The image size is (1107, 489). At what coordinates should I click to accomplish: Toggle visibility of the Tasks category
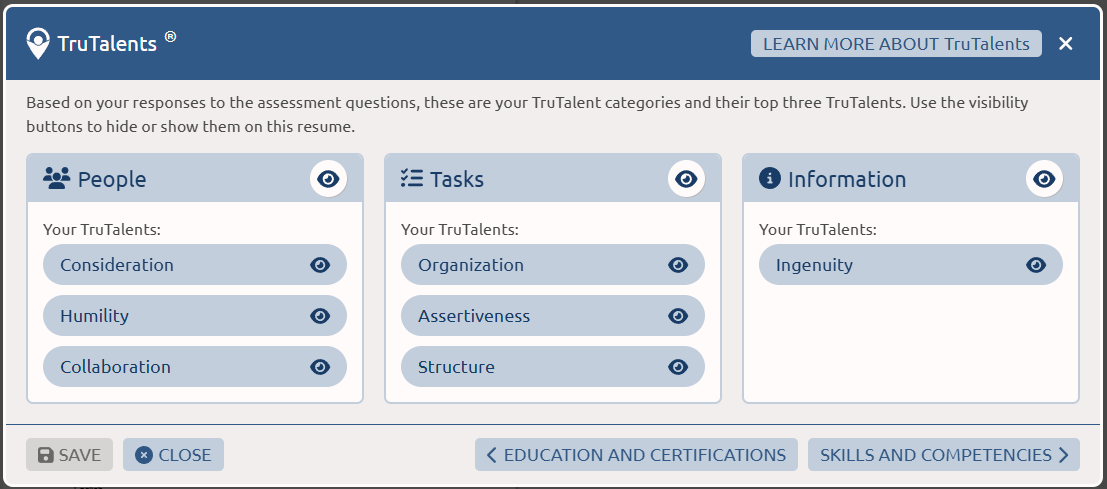point(686,179)
